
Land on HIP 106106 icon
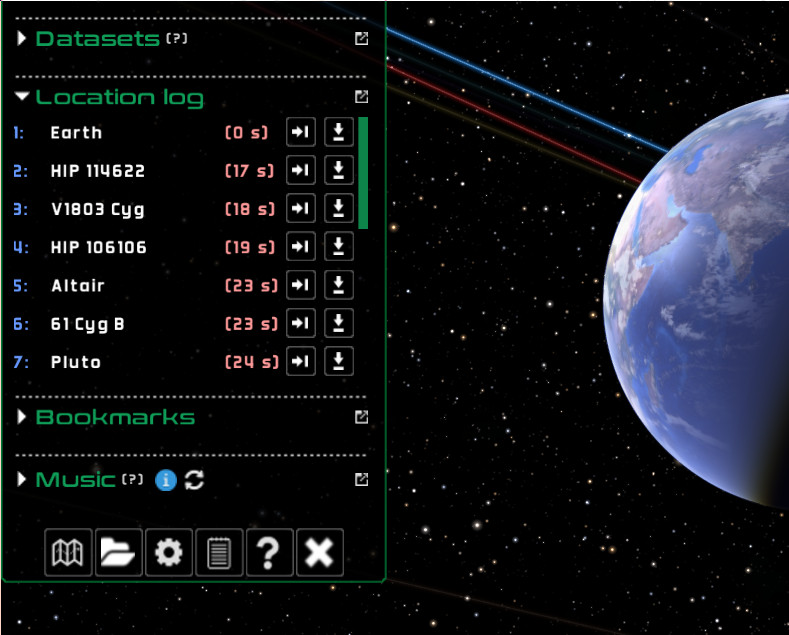tap(339, 247)
